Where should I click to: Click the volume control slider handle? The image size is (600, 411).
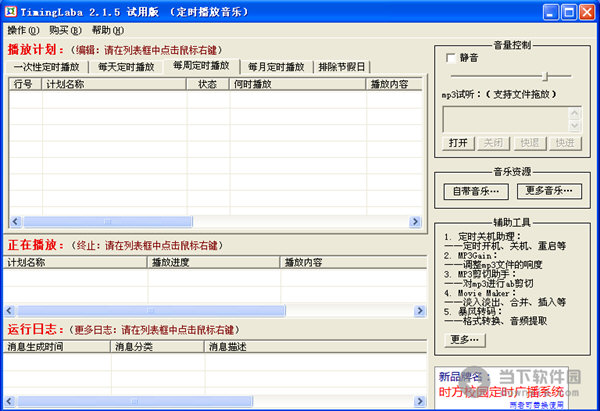click(546, 76)
